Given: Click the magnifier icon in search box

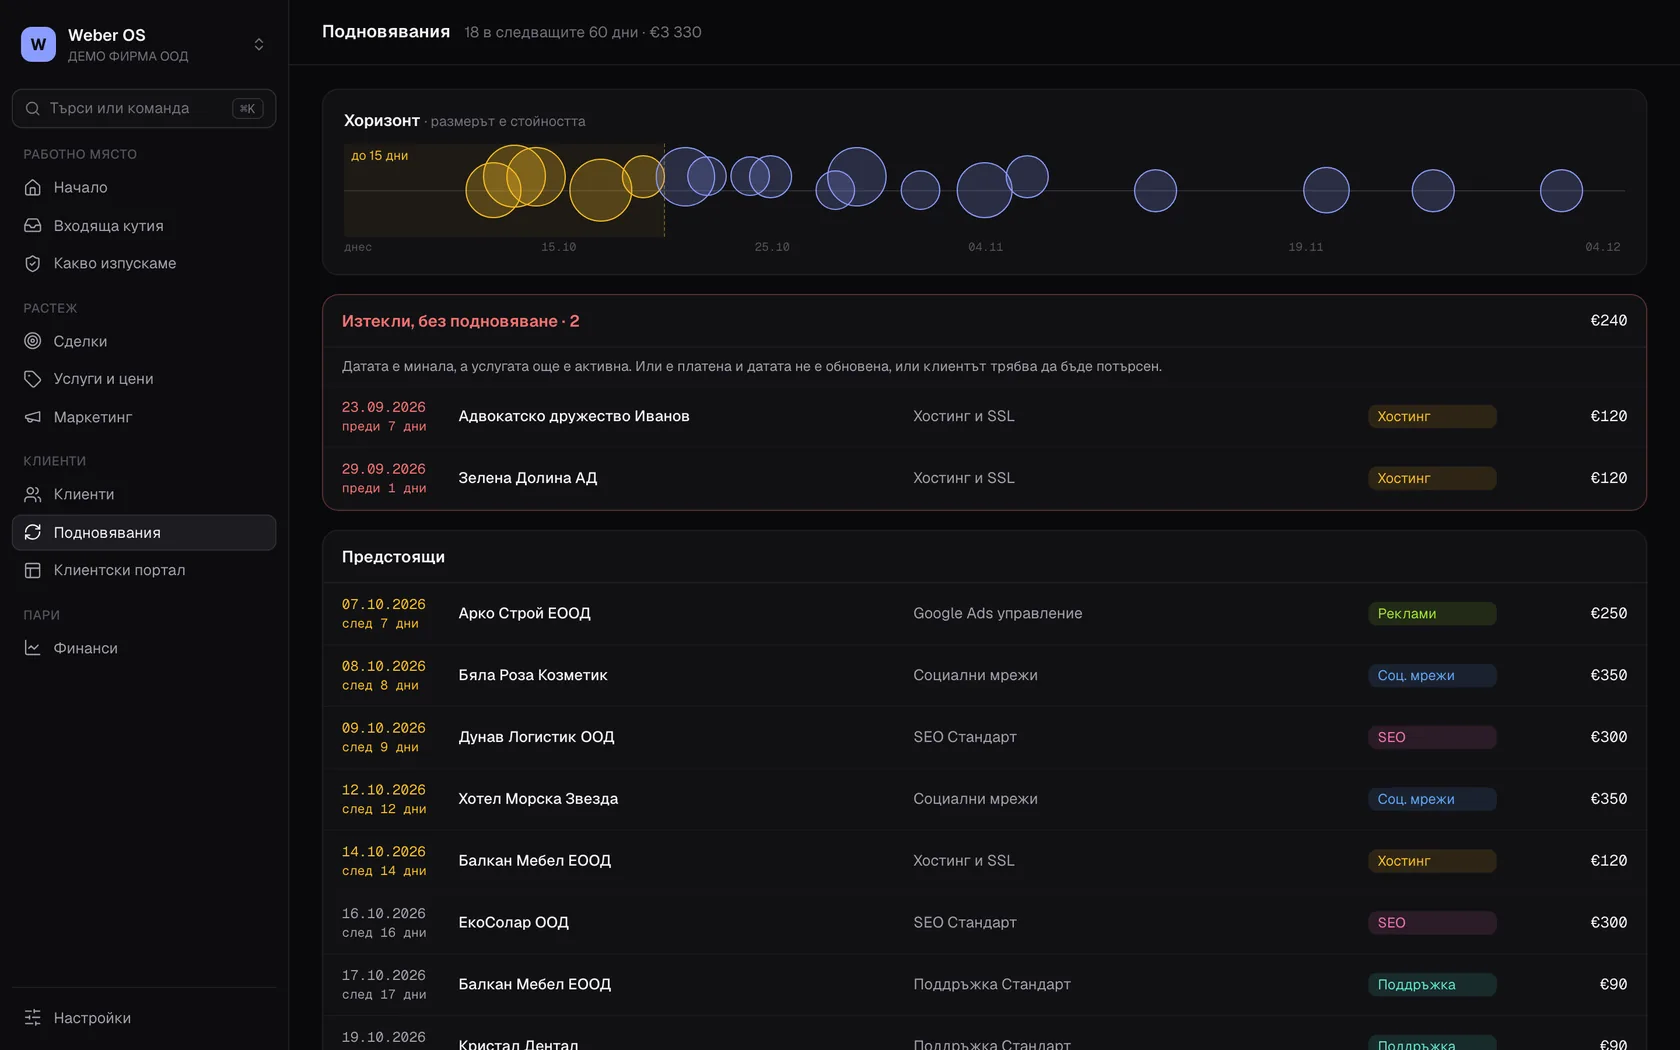Looking at the screenshot, I should click(33, 108).
